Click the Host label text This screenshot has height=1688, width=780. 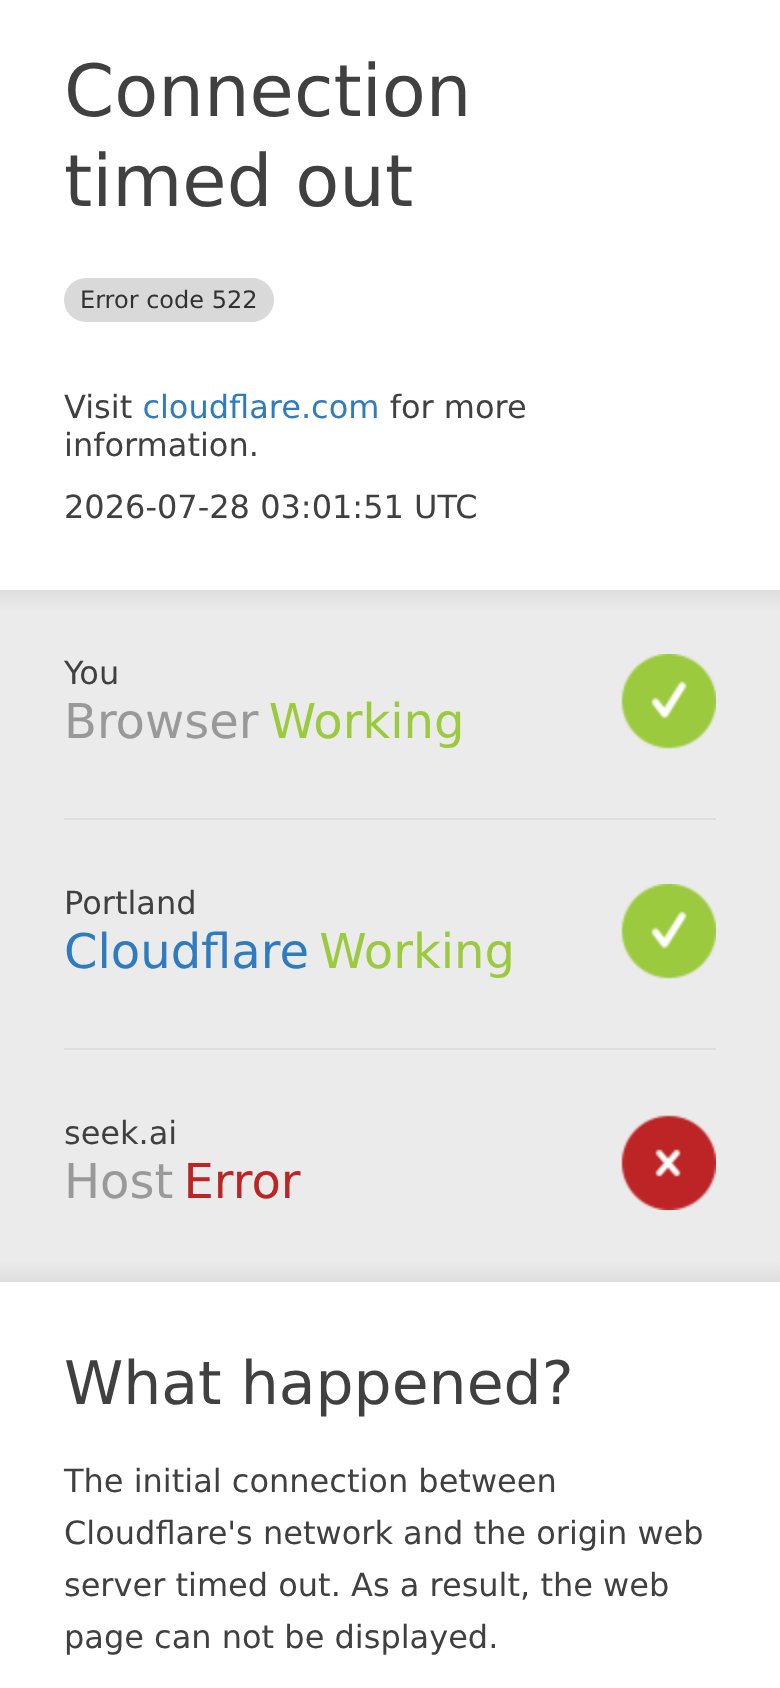(119, 1181)
